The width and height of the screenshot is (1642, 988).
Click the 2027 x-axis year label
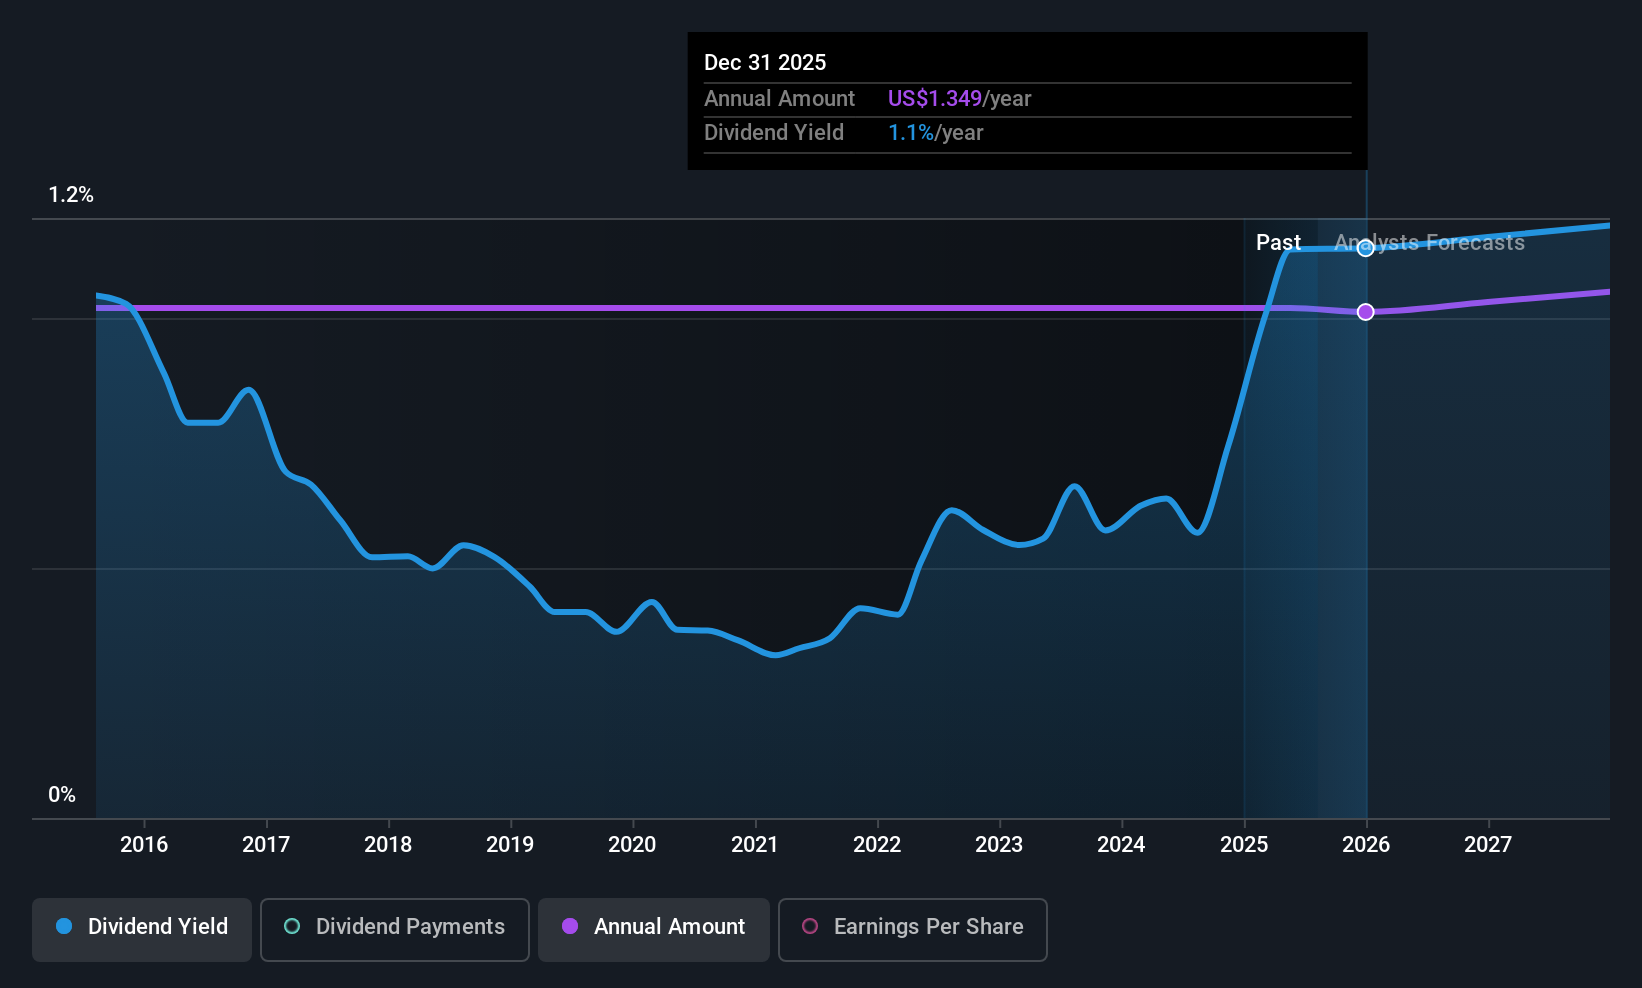tap(1488, 844)
